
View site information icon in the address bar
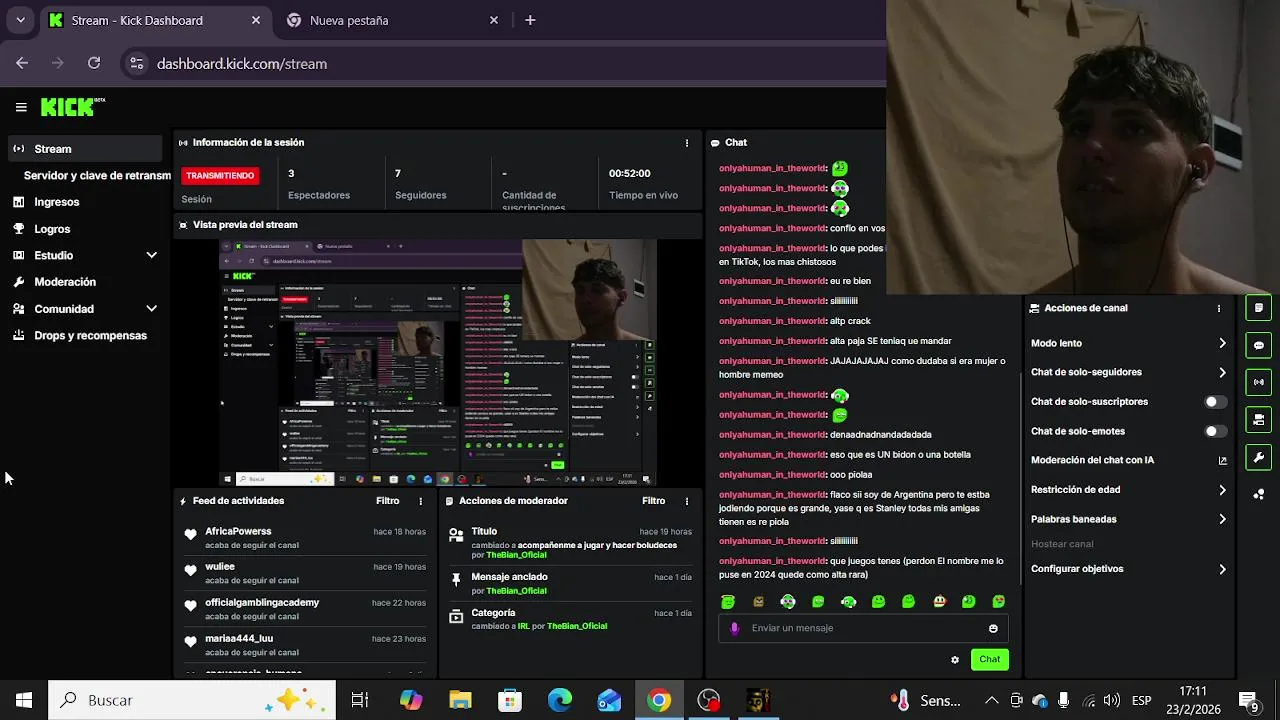pos(137,63)
